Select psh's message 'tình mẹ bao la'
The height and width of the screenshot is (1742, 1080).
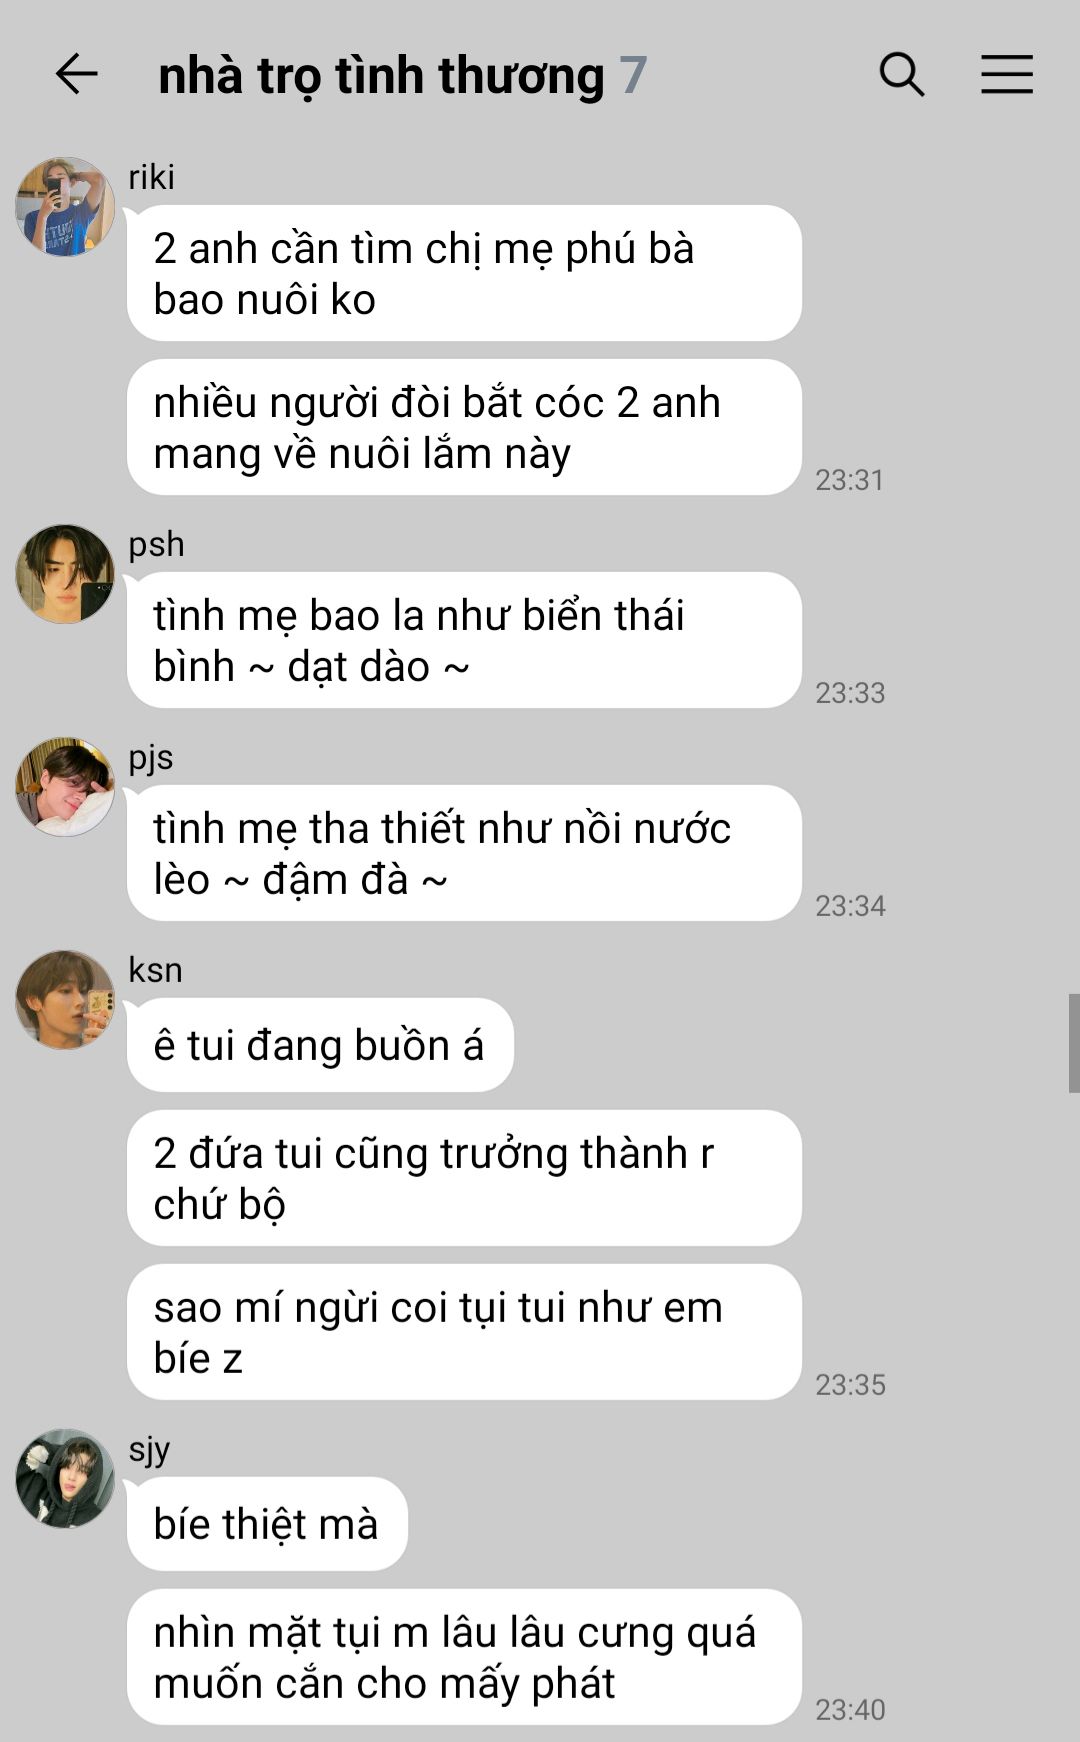click(464, 640)
